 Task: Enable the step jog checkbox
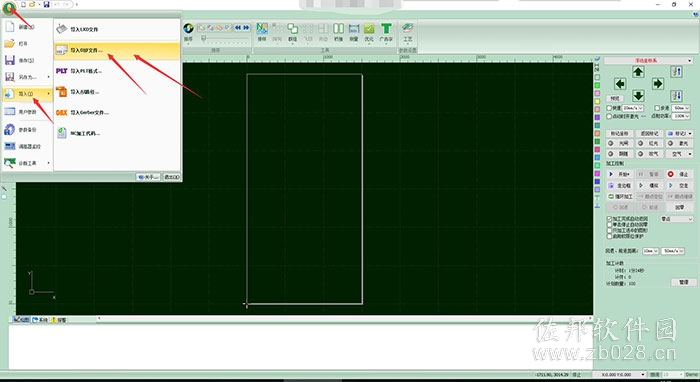tap(657, 108)
